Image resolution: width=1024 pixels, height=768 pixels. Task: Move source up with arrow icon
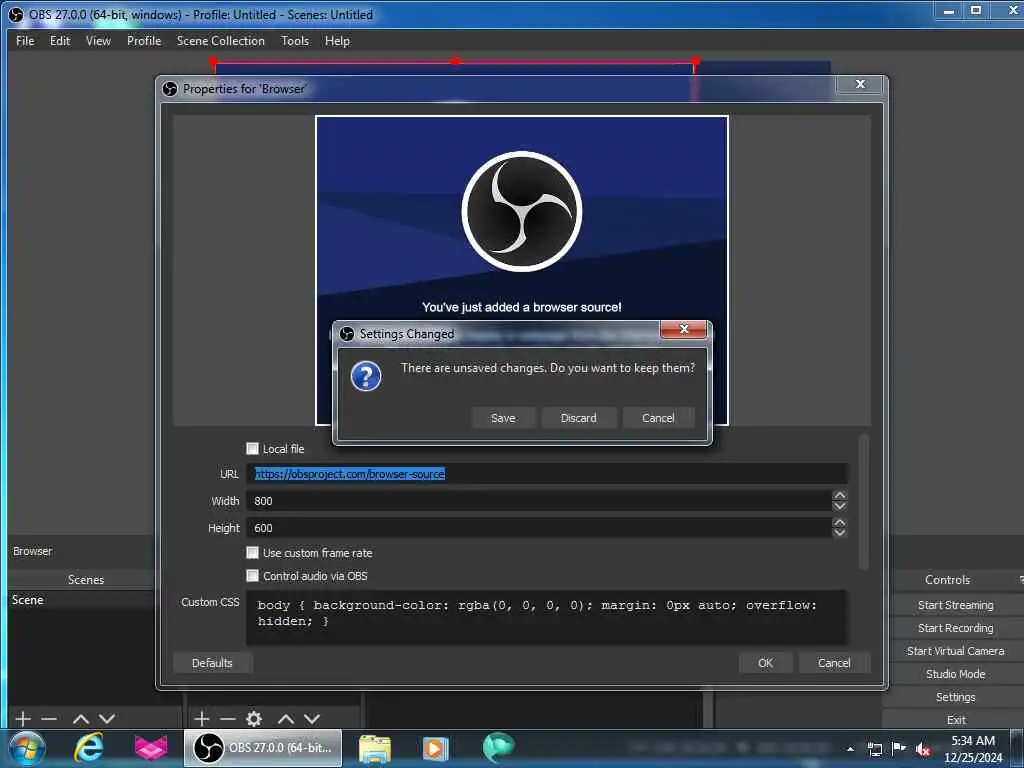pos(285,719)
